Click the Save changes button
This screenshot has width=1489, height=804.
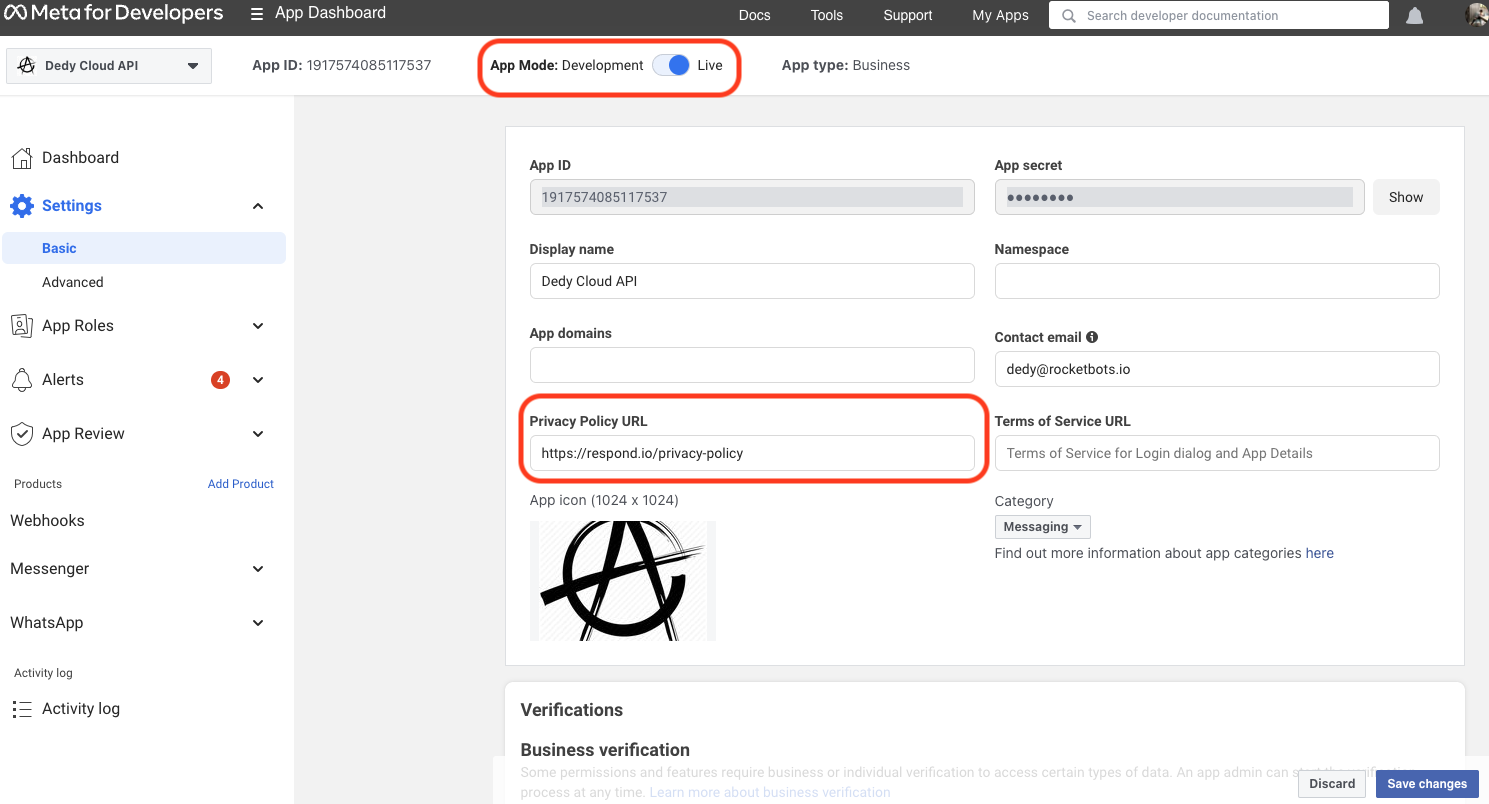[1426, 783]
